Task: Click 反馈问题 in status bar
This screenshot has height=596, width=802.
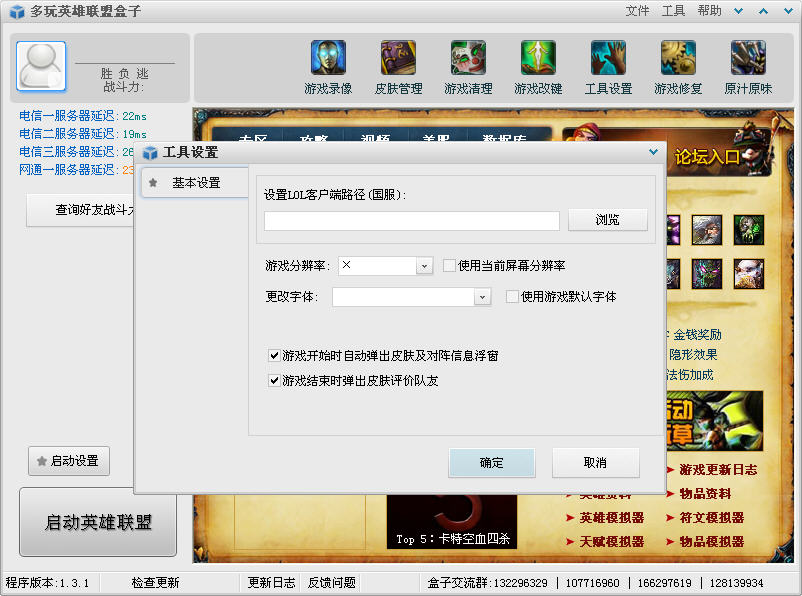Action: click(331, 583)
